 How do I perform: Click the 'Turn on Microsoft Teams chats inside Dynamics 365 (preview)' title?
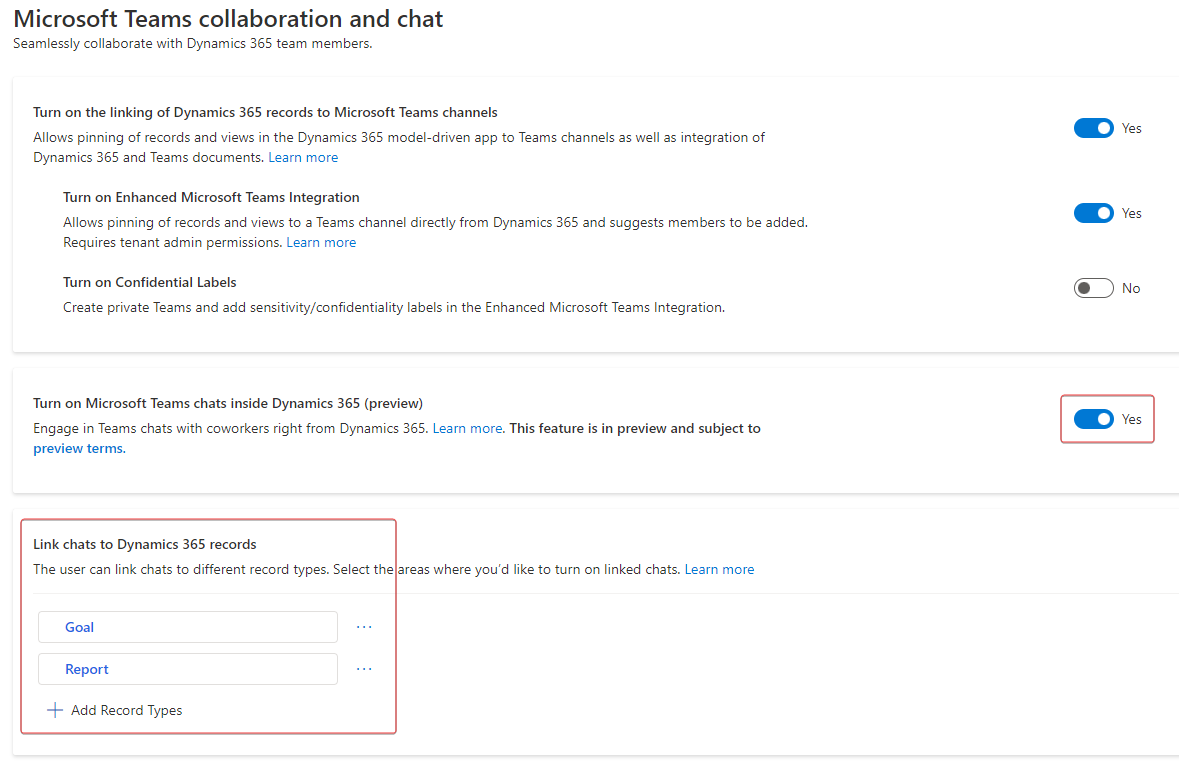(228, 403)
